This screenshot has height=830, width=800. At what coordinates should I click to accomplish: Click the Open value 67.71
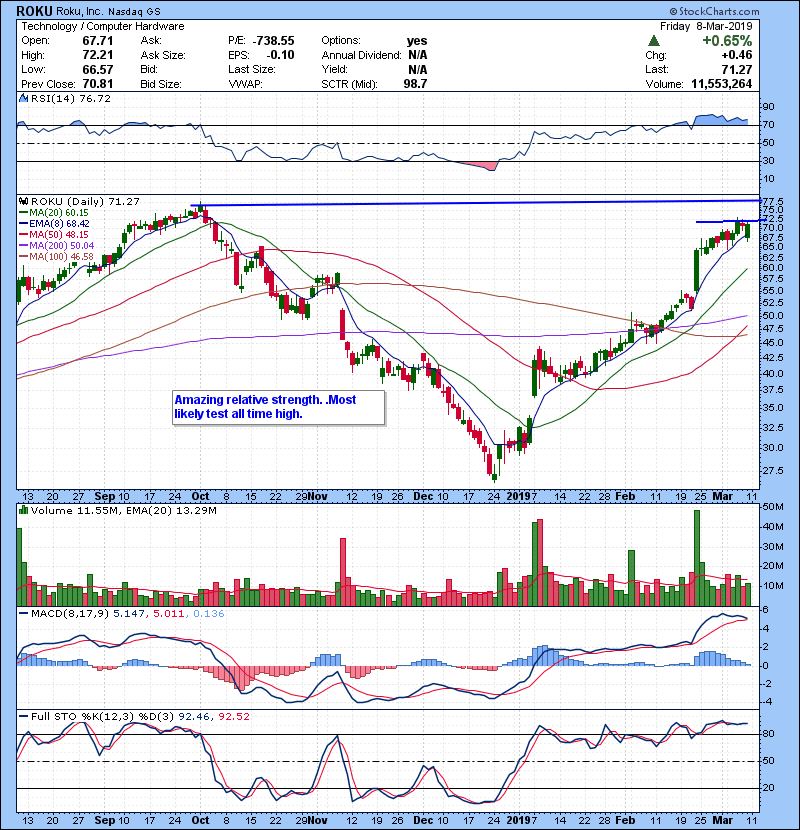[97, 41]
